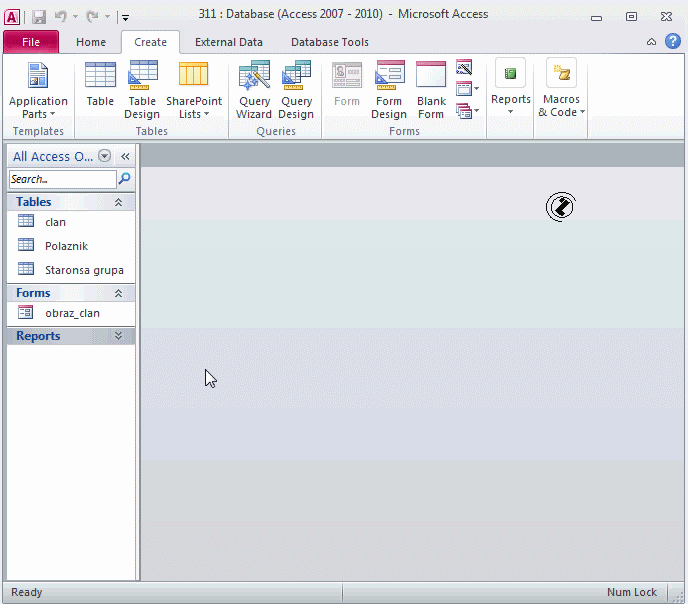
Task: Switch to External Data tab
Action: coord(229,42)
